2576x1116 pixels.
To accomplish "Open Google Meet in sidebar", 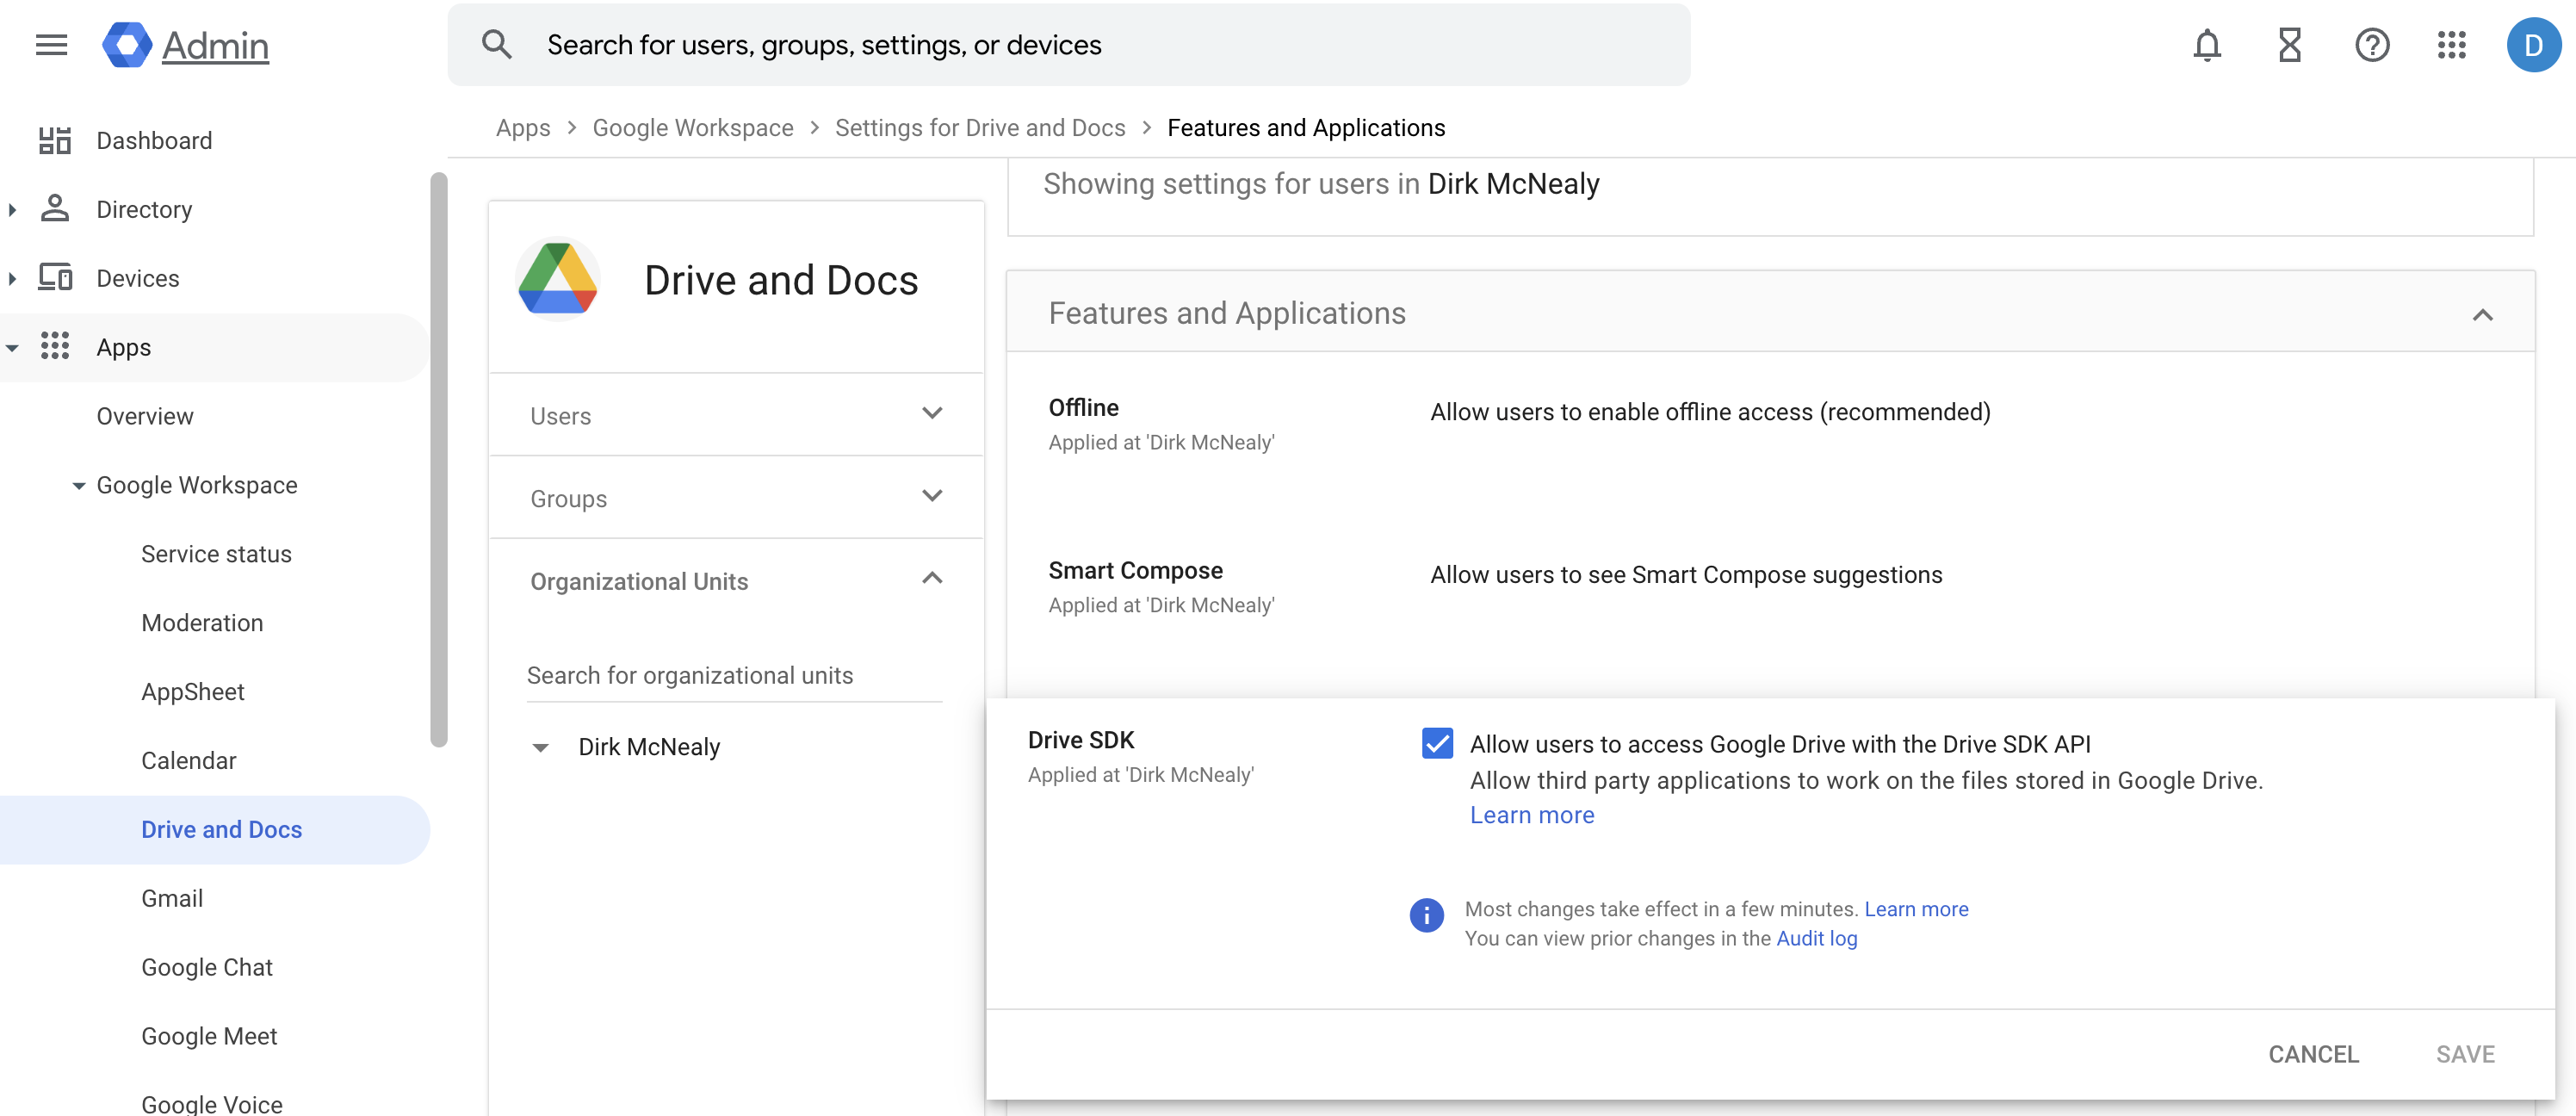I will click(209, 1036).
